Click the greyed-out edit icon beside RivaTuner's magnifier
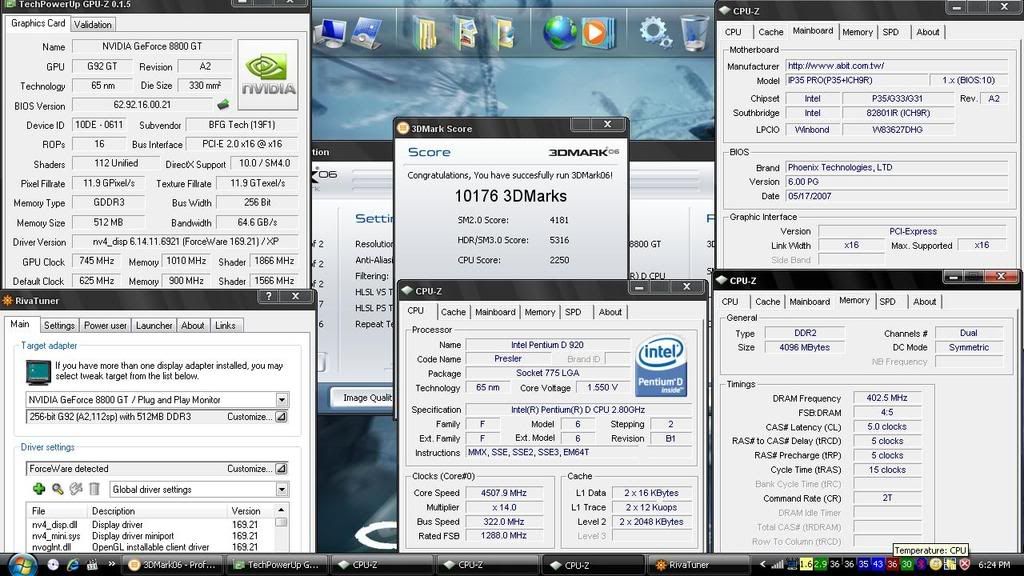The image size is (1024, 576). click(x=76, y=489)
